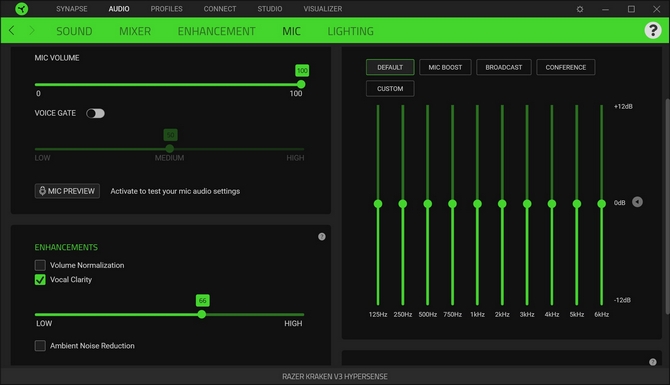Screen dimensions: 670x385
Task: Click the vertical scrollbar on the right
Action: (x=667, y=207)
